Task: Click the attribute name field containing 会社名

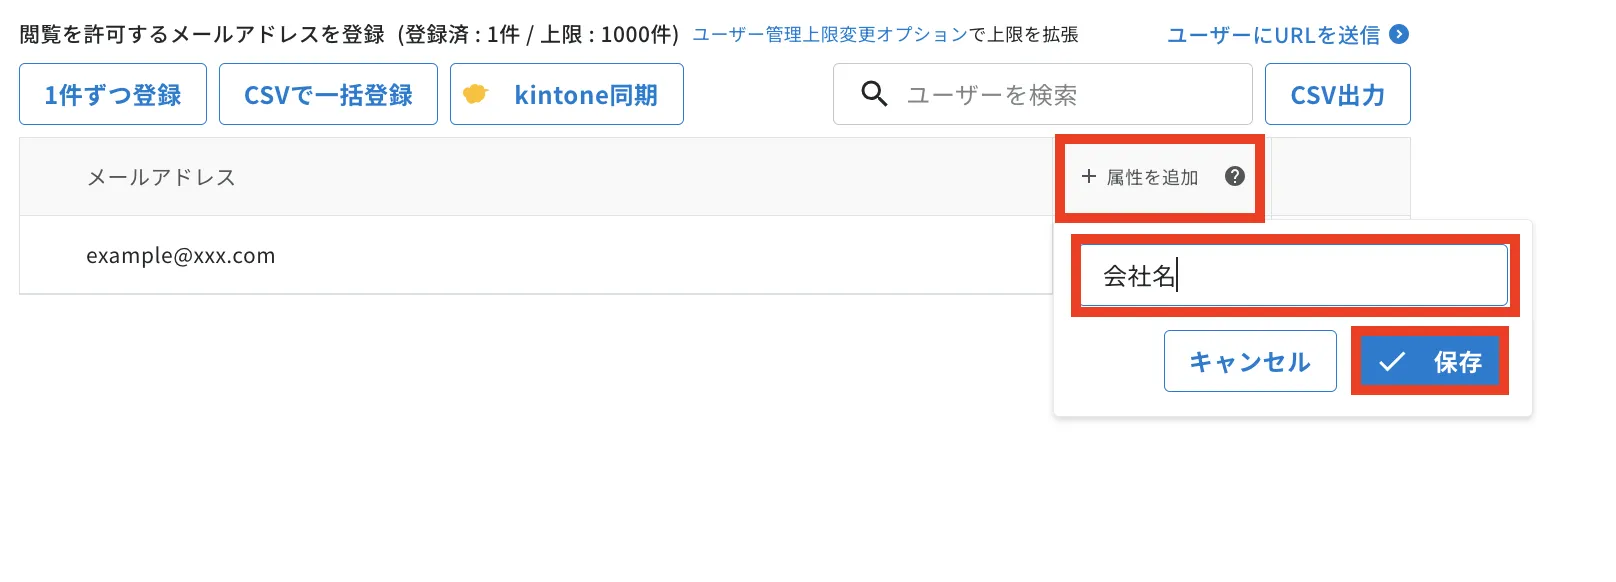Action: pyautogui.click(x=1294, y=275)
